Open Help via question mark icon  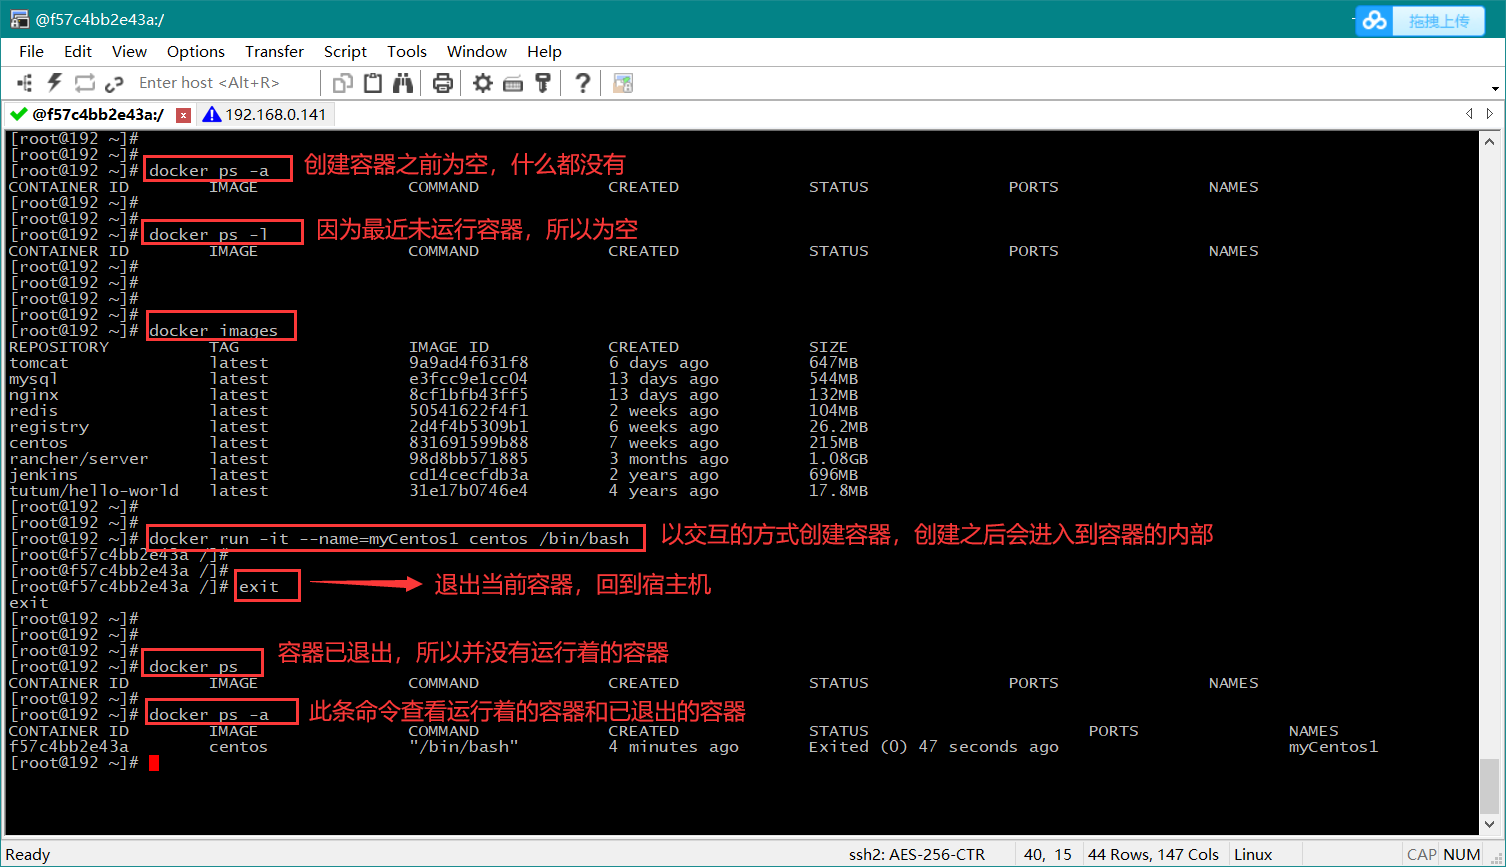coord(583,83)
